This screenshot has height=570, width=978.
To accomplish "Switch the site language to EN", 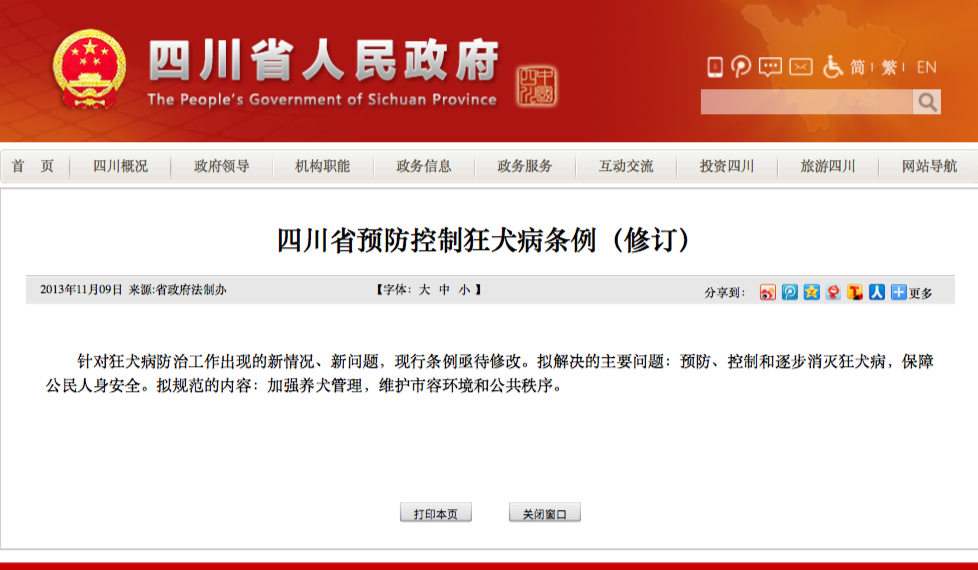I will (926, 67).
